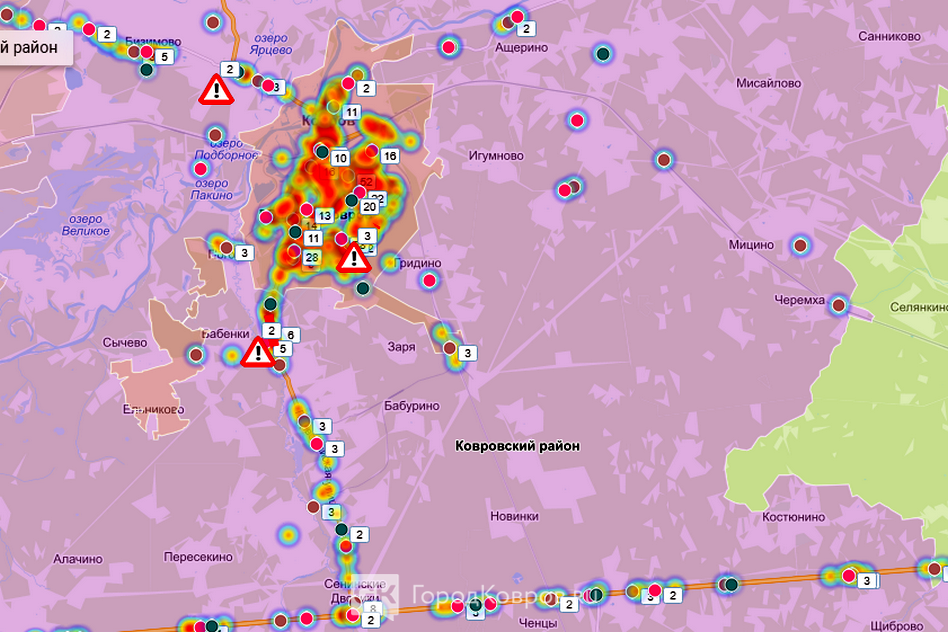This screenshot has height=632, width=948.
Task: Click the cluster badge labeled 16
Action: pos(390,156)
